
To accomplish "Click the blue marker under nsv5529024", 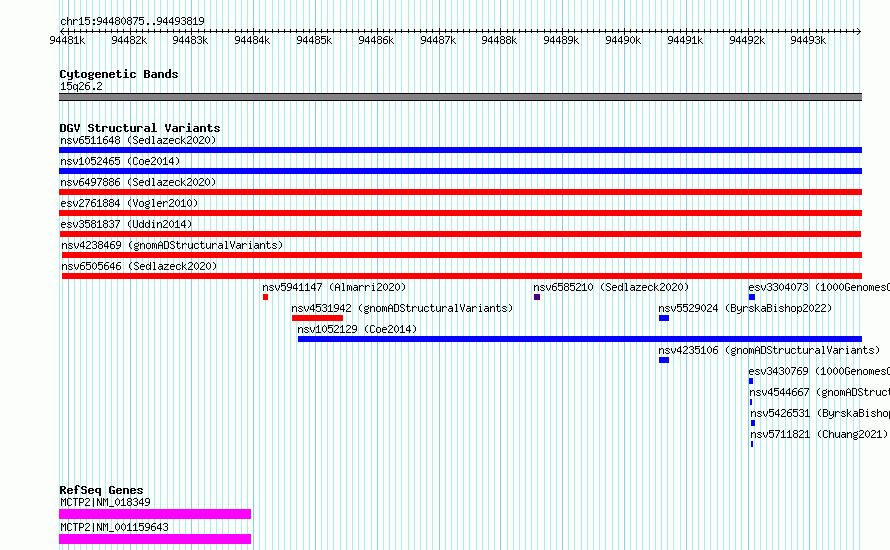I will click(x=664, y=318).
